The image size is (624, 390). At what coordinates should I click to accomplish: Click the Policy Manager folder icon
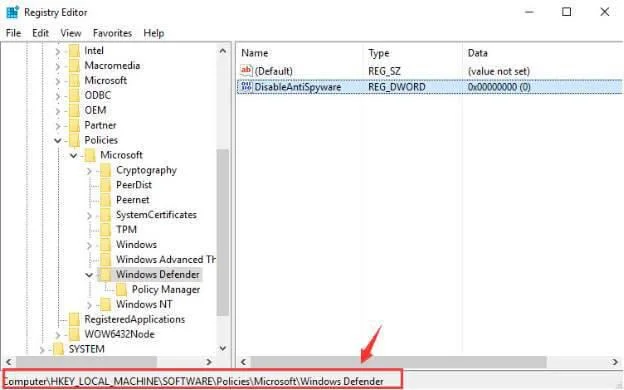tap(121, 290)
